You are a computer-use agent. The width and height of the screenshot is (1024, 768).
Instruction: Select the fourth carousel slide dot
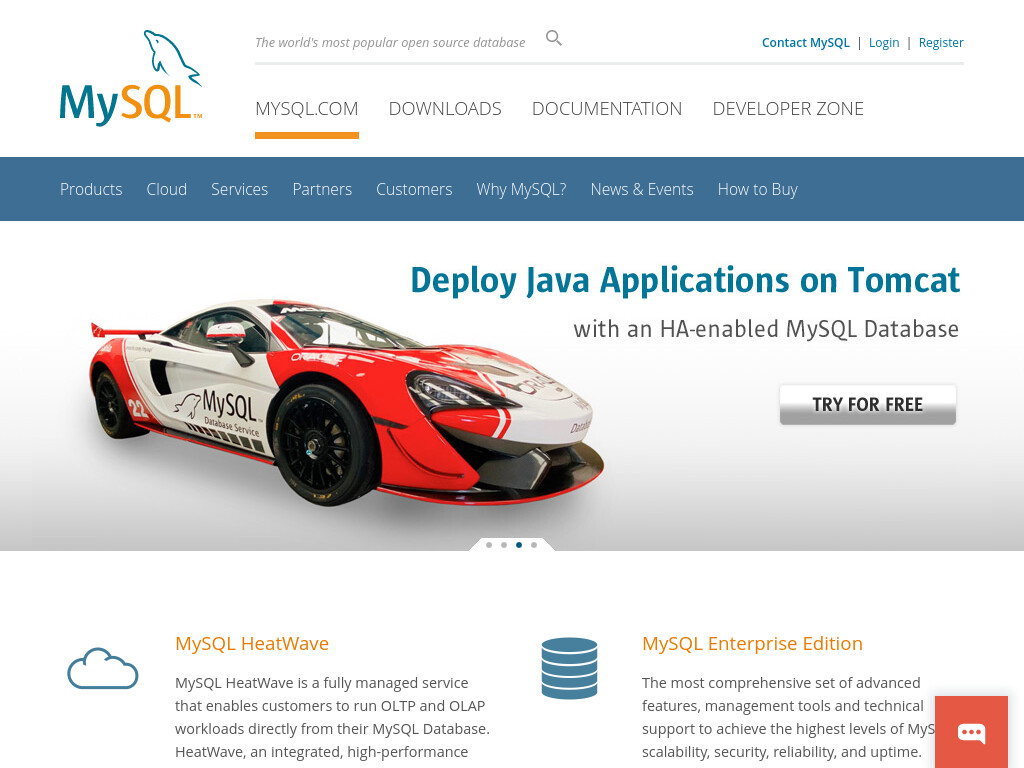pos(534,545)
